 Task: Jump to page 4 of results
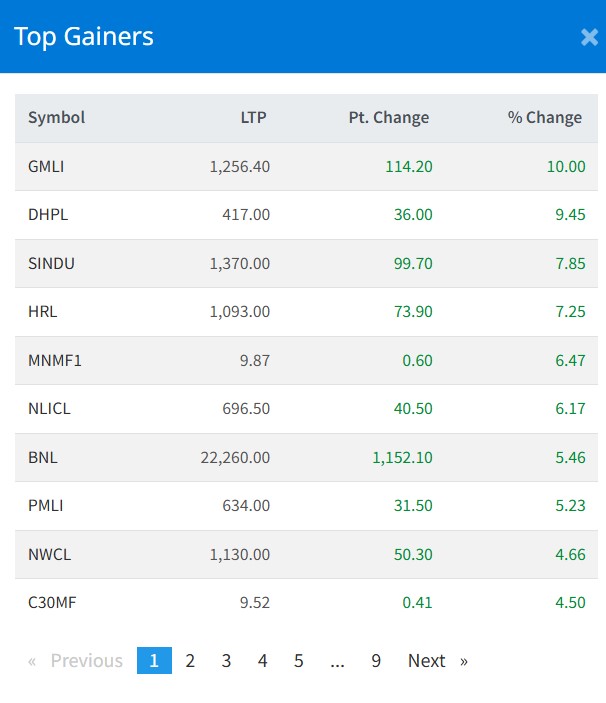(263, 661)
